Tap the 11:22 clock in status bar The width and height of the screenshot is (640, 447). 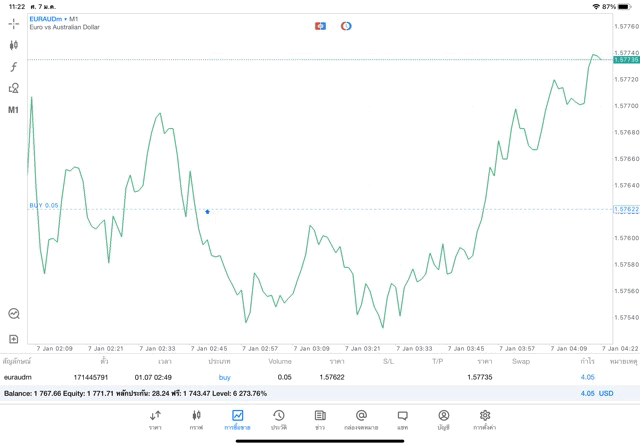pos(17,7)
